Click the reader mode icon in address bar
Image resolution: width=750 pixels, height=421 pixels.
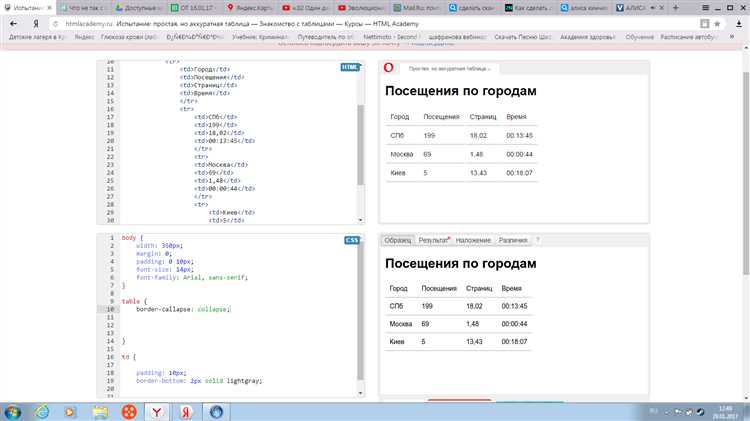coord(705,23)
